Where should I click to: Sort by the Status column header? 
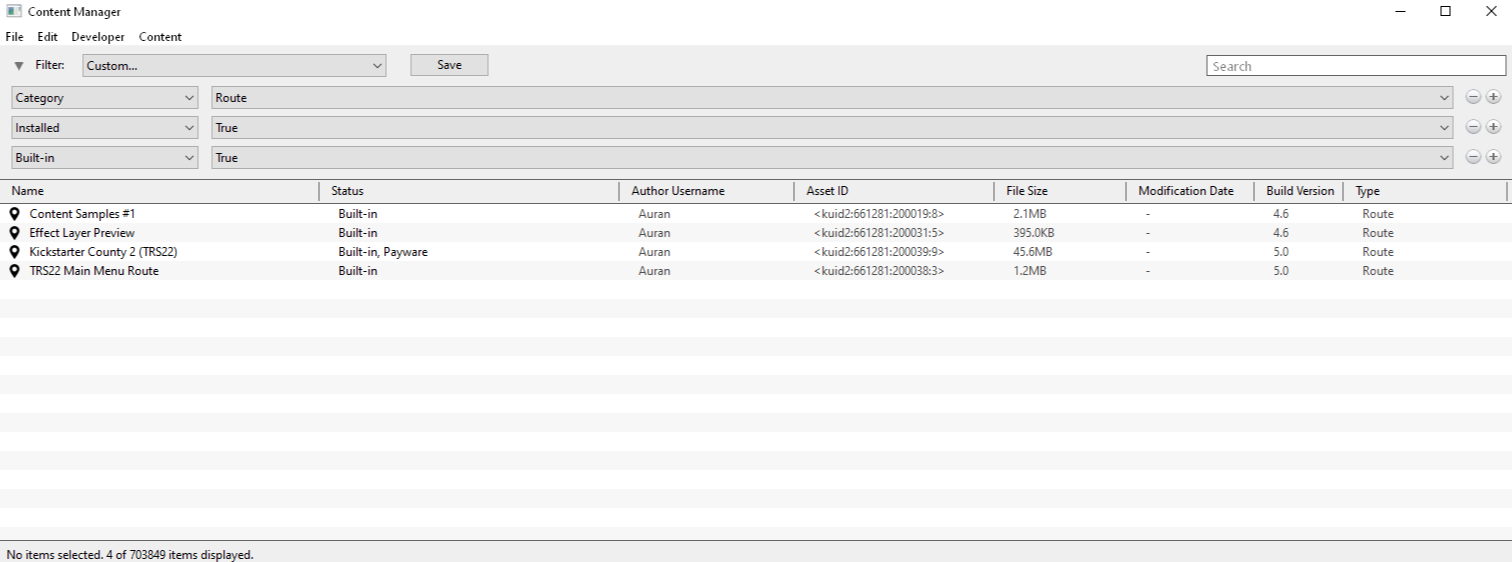pyautogui.click(x=470, y=191)
